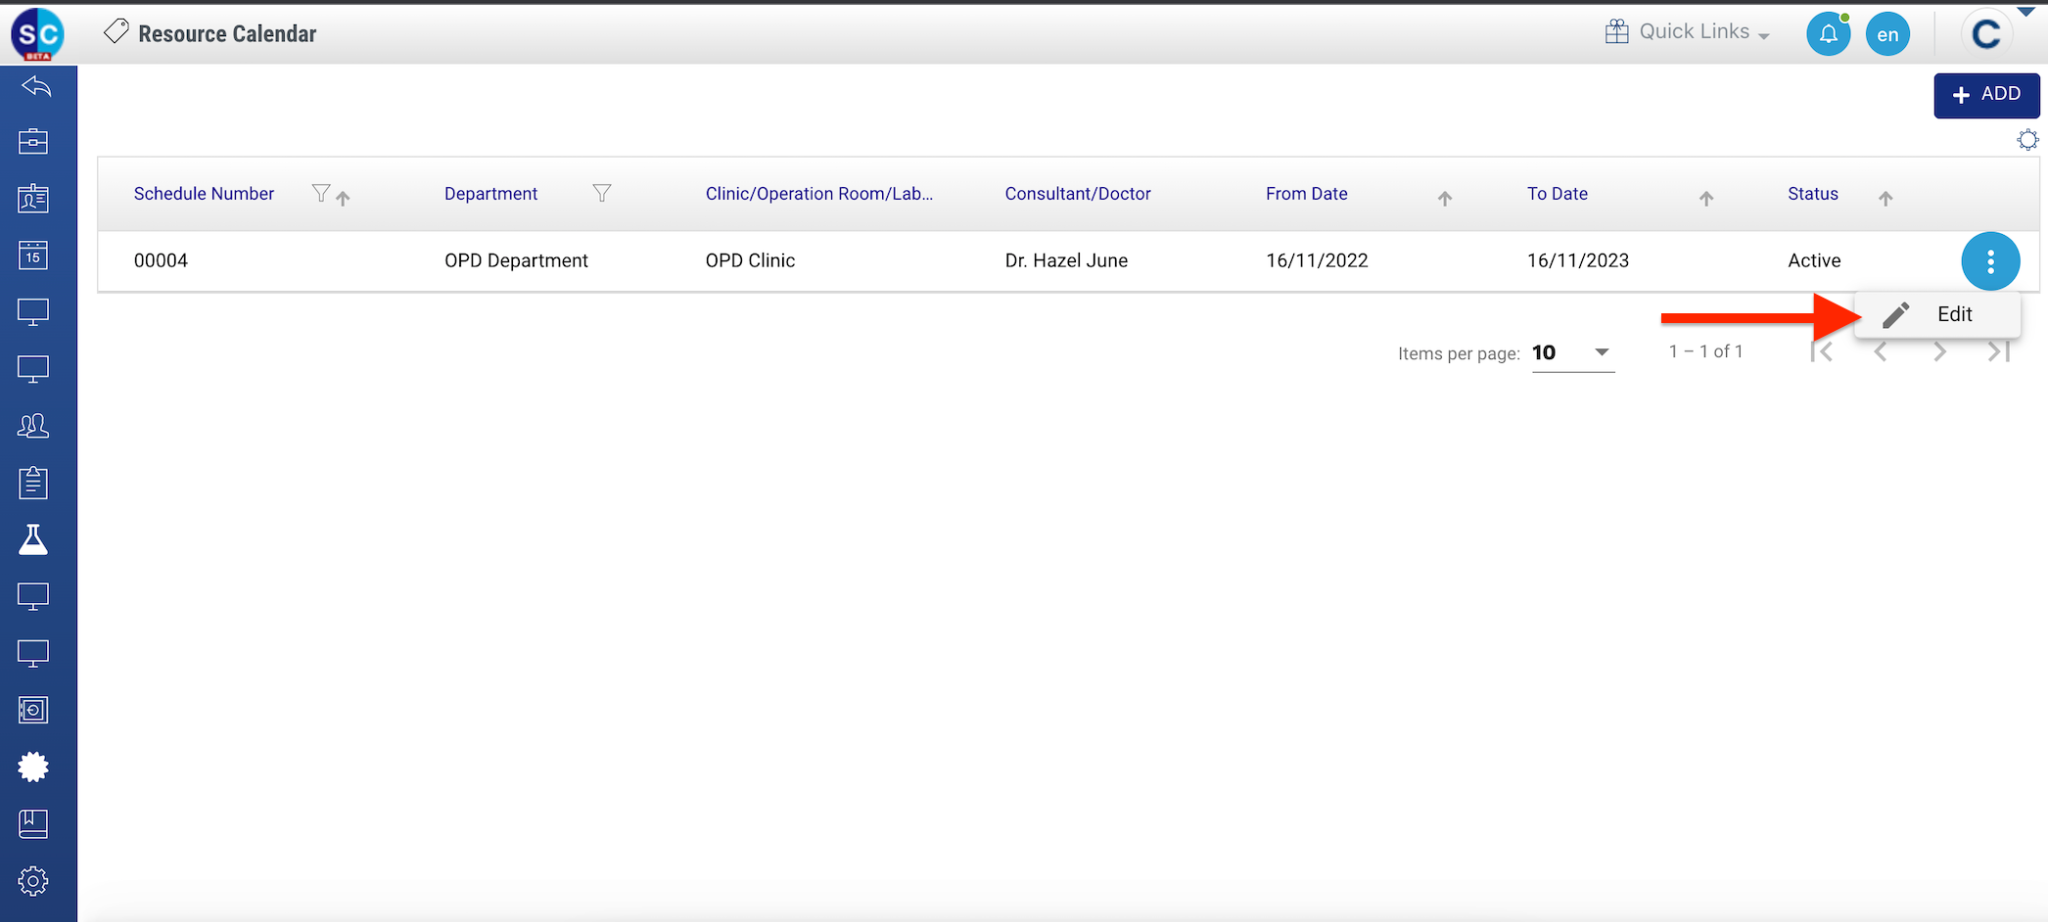Toggle Status column sort arrow
The width and height of the screenshot is (2048, 922).
(1885, 198)
